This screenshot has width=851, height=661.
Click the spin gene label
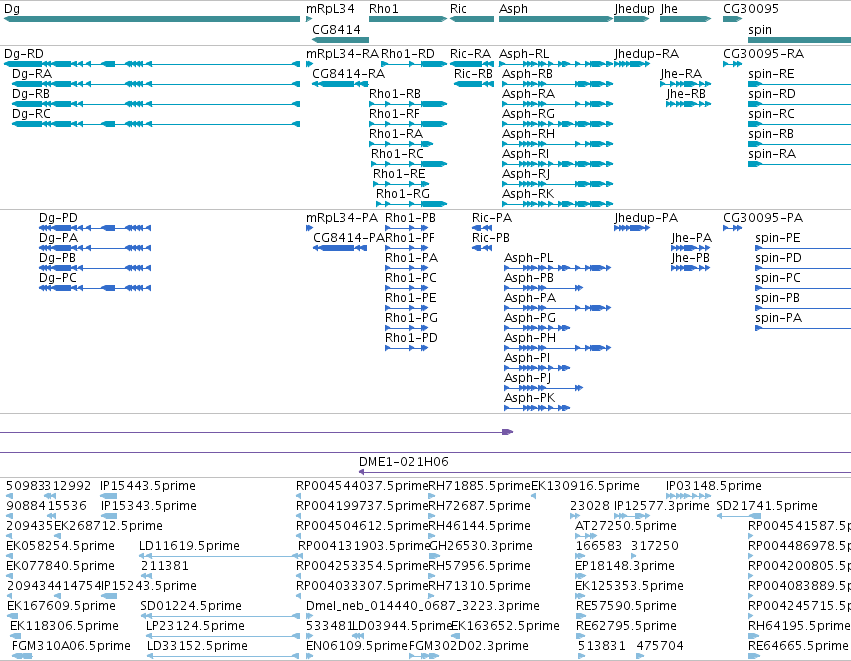760,30
